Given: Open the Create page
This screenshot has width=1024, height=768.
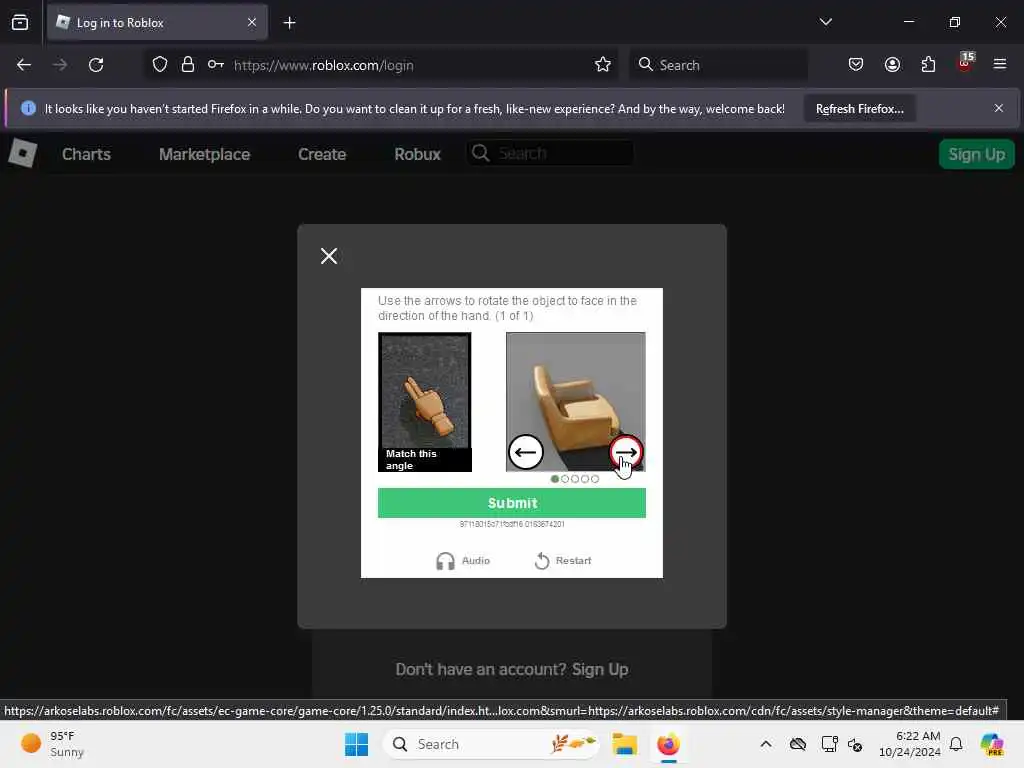Looking at the screenshot, I should 322,154.
